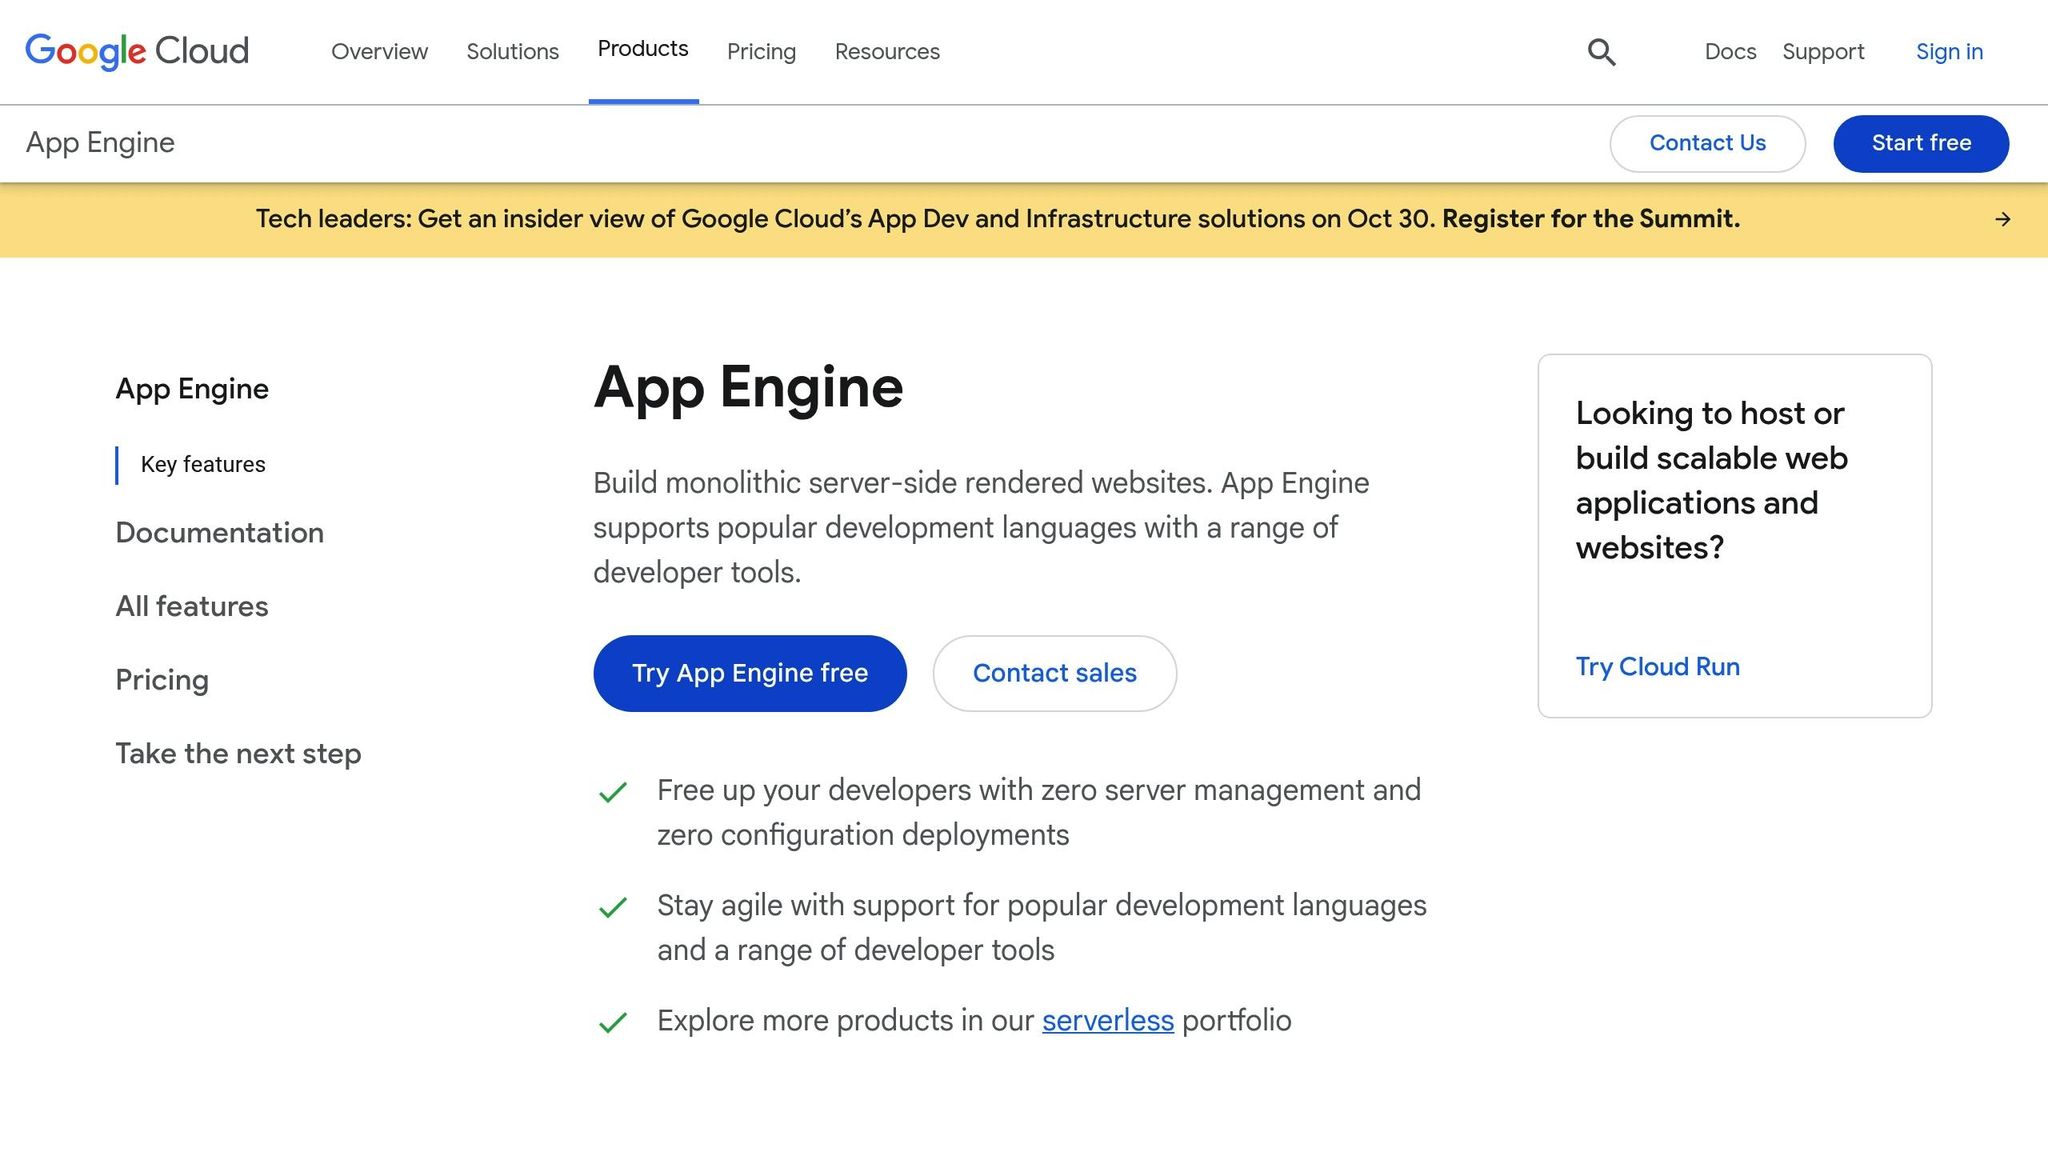The height and width of the screenshot is (1152, 2048).
Task: Open the Resources menu
Action: pyautogui.click(x=887, y=51)
